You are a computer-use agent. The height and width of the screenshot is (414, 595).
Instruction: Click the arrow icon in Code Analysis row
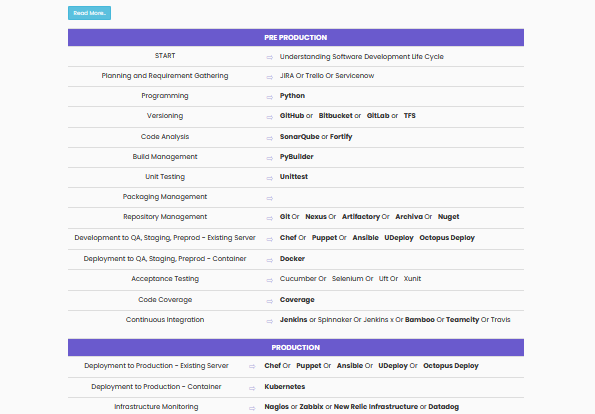(269, 139)
